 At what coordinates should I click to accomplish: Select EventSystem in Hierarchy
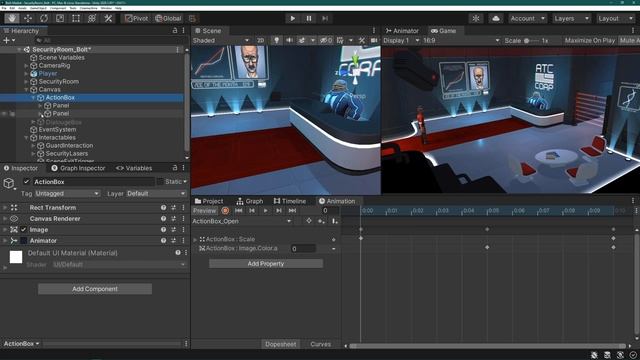pyautogui.click(x=57, y=129)
